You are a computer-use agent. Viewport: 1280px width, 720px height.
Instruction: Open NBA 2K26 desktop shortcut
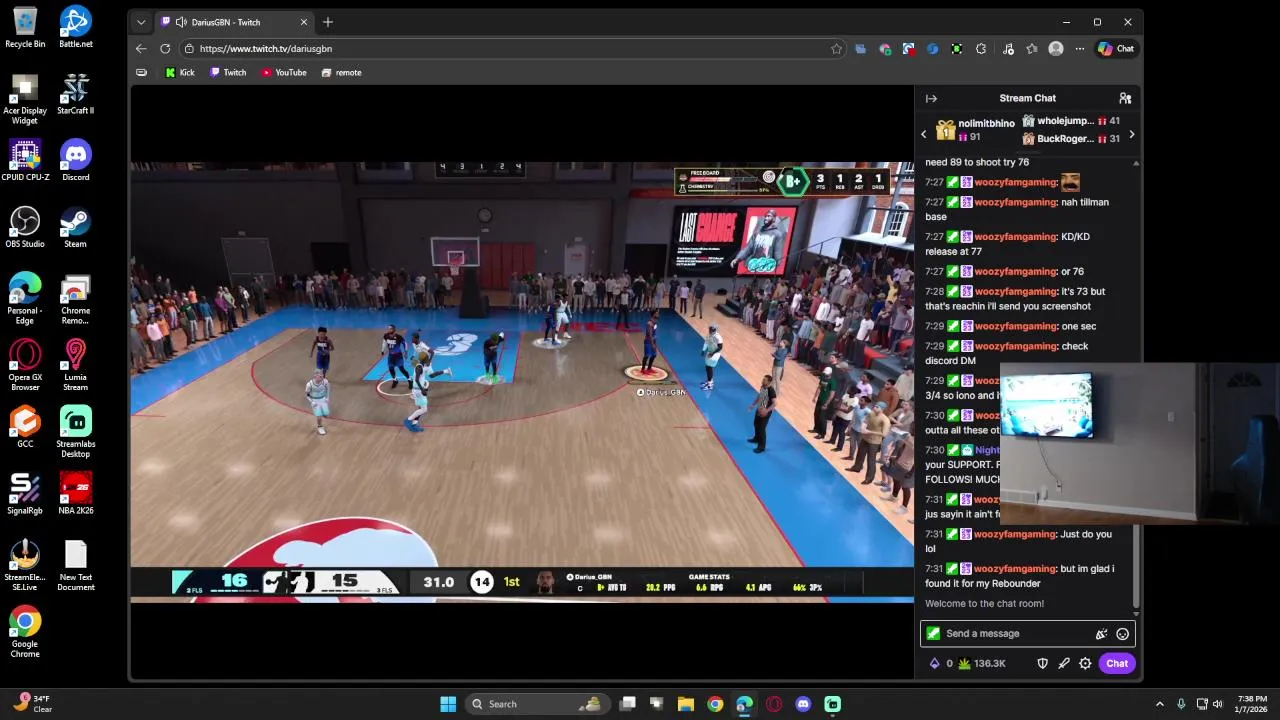coord(75,493)
